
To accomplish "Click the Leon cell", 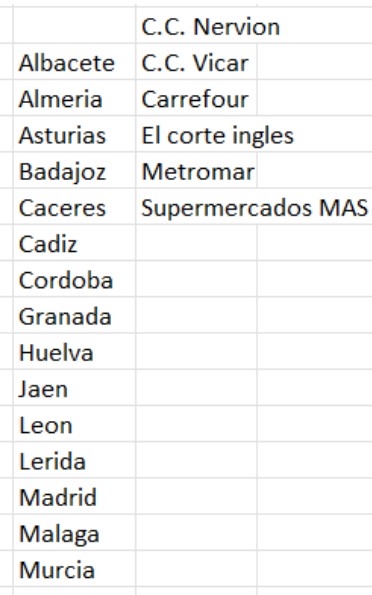I will [x=74, y=424].
